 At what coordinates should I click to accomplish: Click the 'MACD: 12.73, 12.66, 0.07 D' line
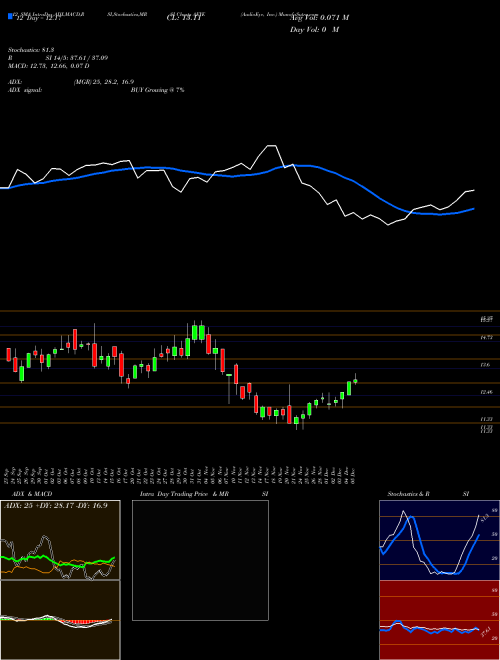pyautogui.click(x=48, y=66)
